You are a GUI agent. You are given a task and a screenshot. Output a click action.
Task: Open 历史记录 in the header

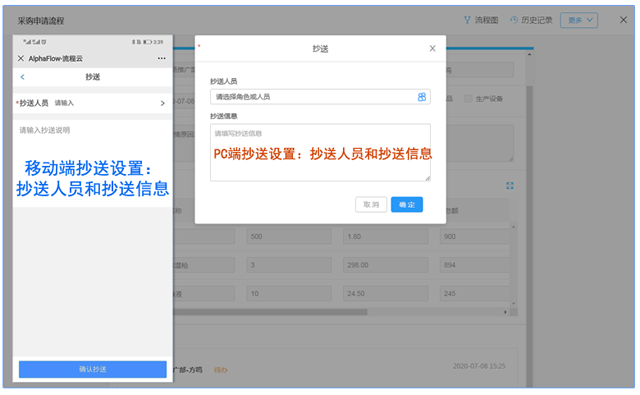pos(531,20)
